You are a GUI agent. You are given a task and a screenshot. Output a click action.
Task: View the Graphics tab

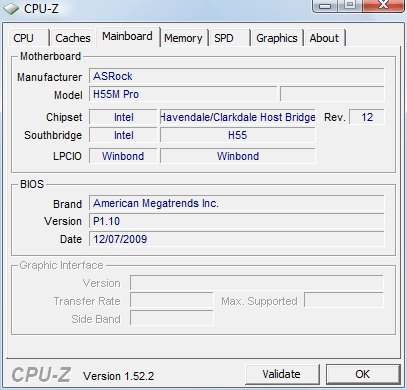277,38
